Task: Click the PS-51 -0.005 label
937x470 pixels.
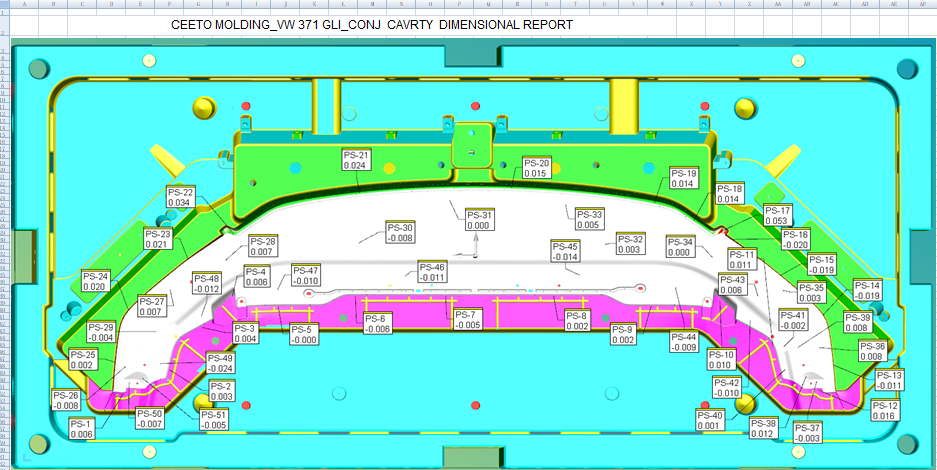Action: click(x=216, y=420)
